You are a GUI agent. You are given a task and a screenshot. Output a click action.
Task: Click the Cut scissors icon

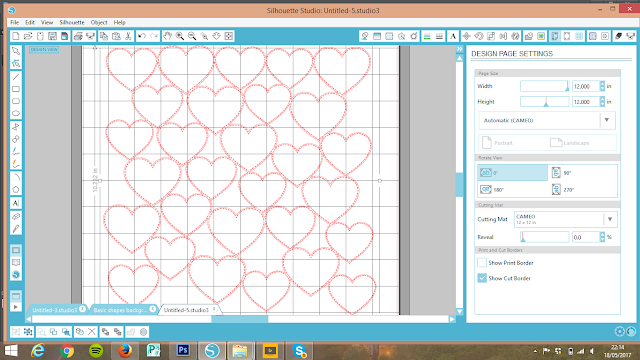(128, 36)
